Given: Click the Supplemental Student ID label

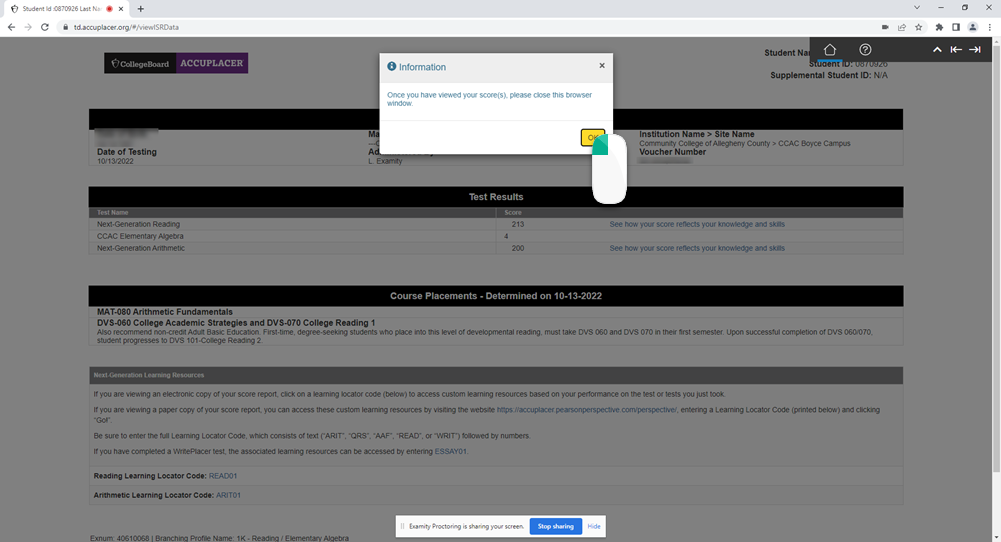Looking at the screenshot, I should (819, 75).
